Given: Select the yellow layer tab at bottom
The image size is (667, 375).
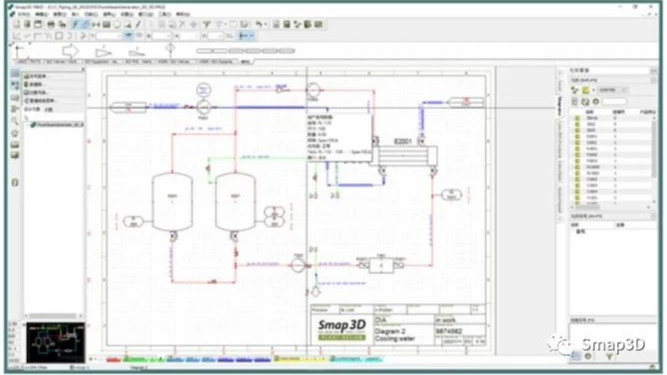Looking at the screenshot, I should [x=299, y=359].
